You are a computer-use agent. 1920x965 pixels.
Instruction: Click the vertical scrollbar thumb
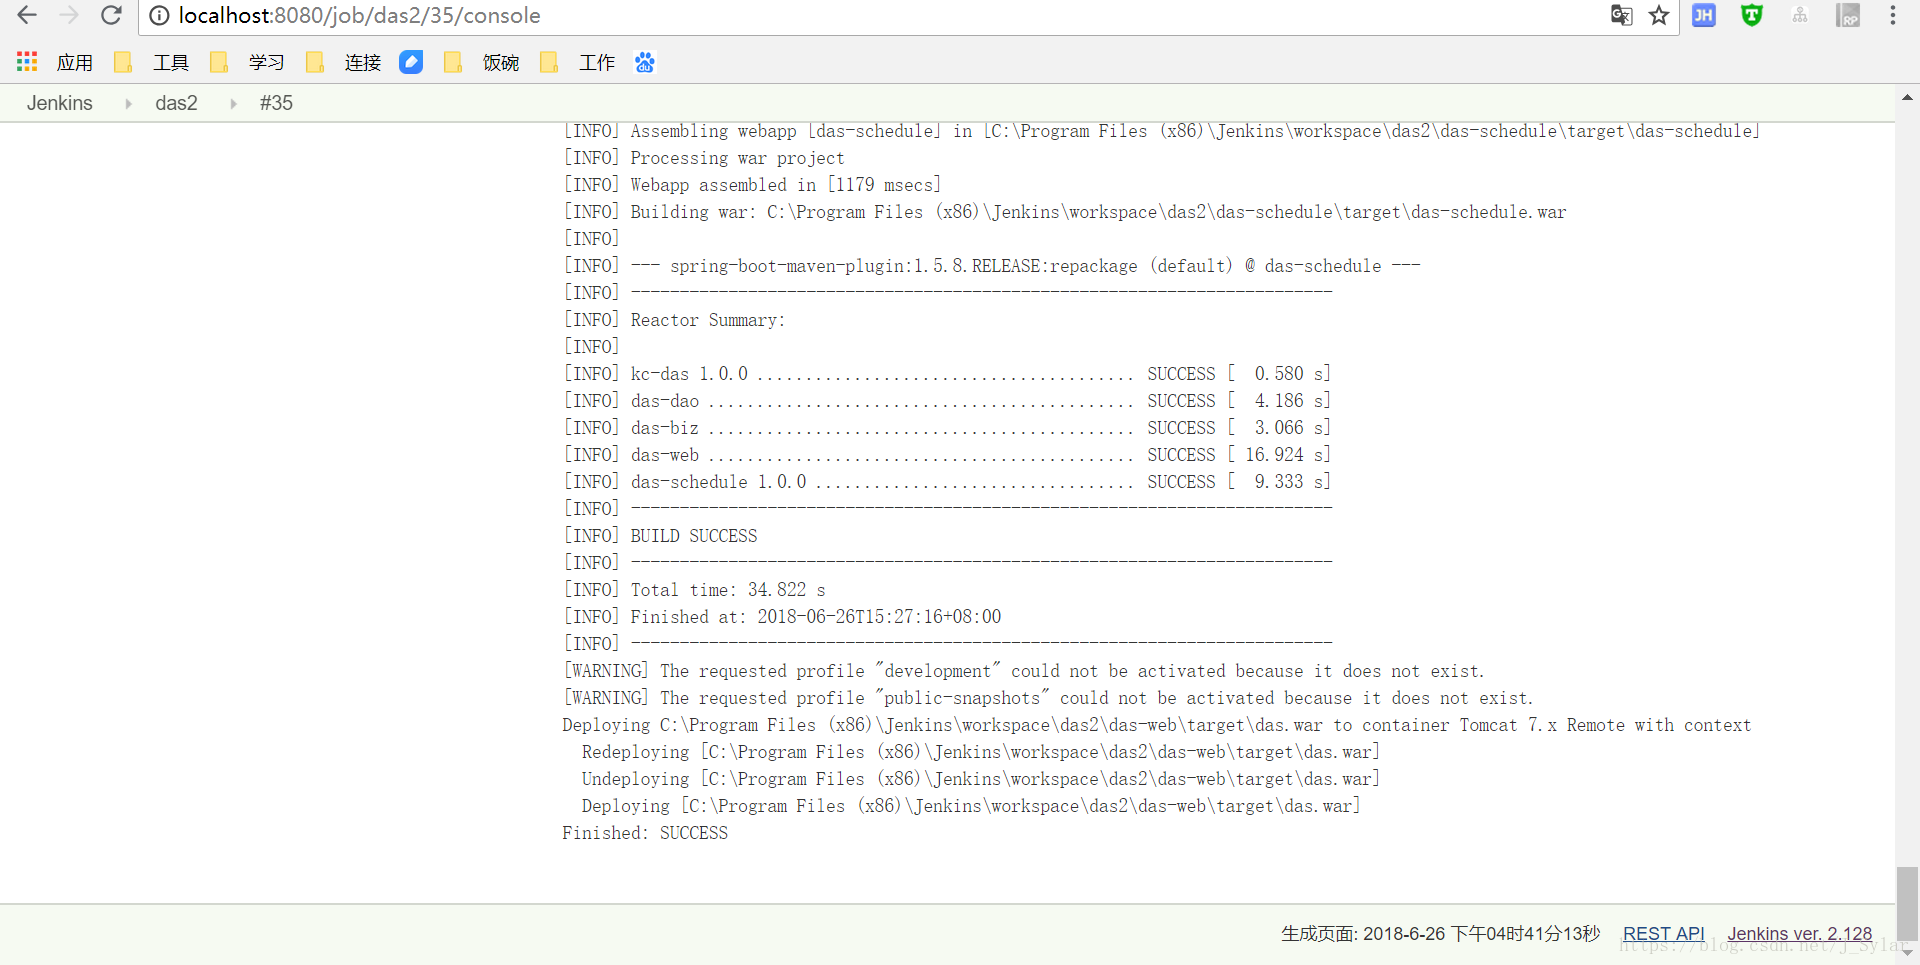pos(1907,904)
